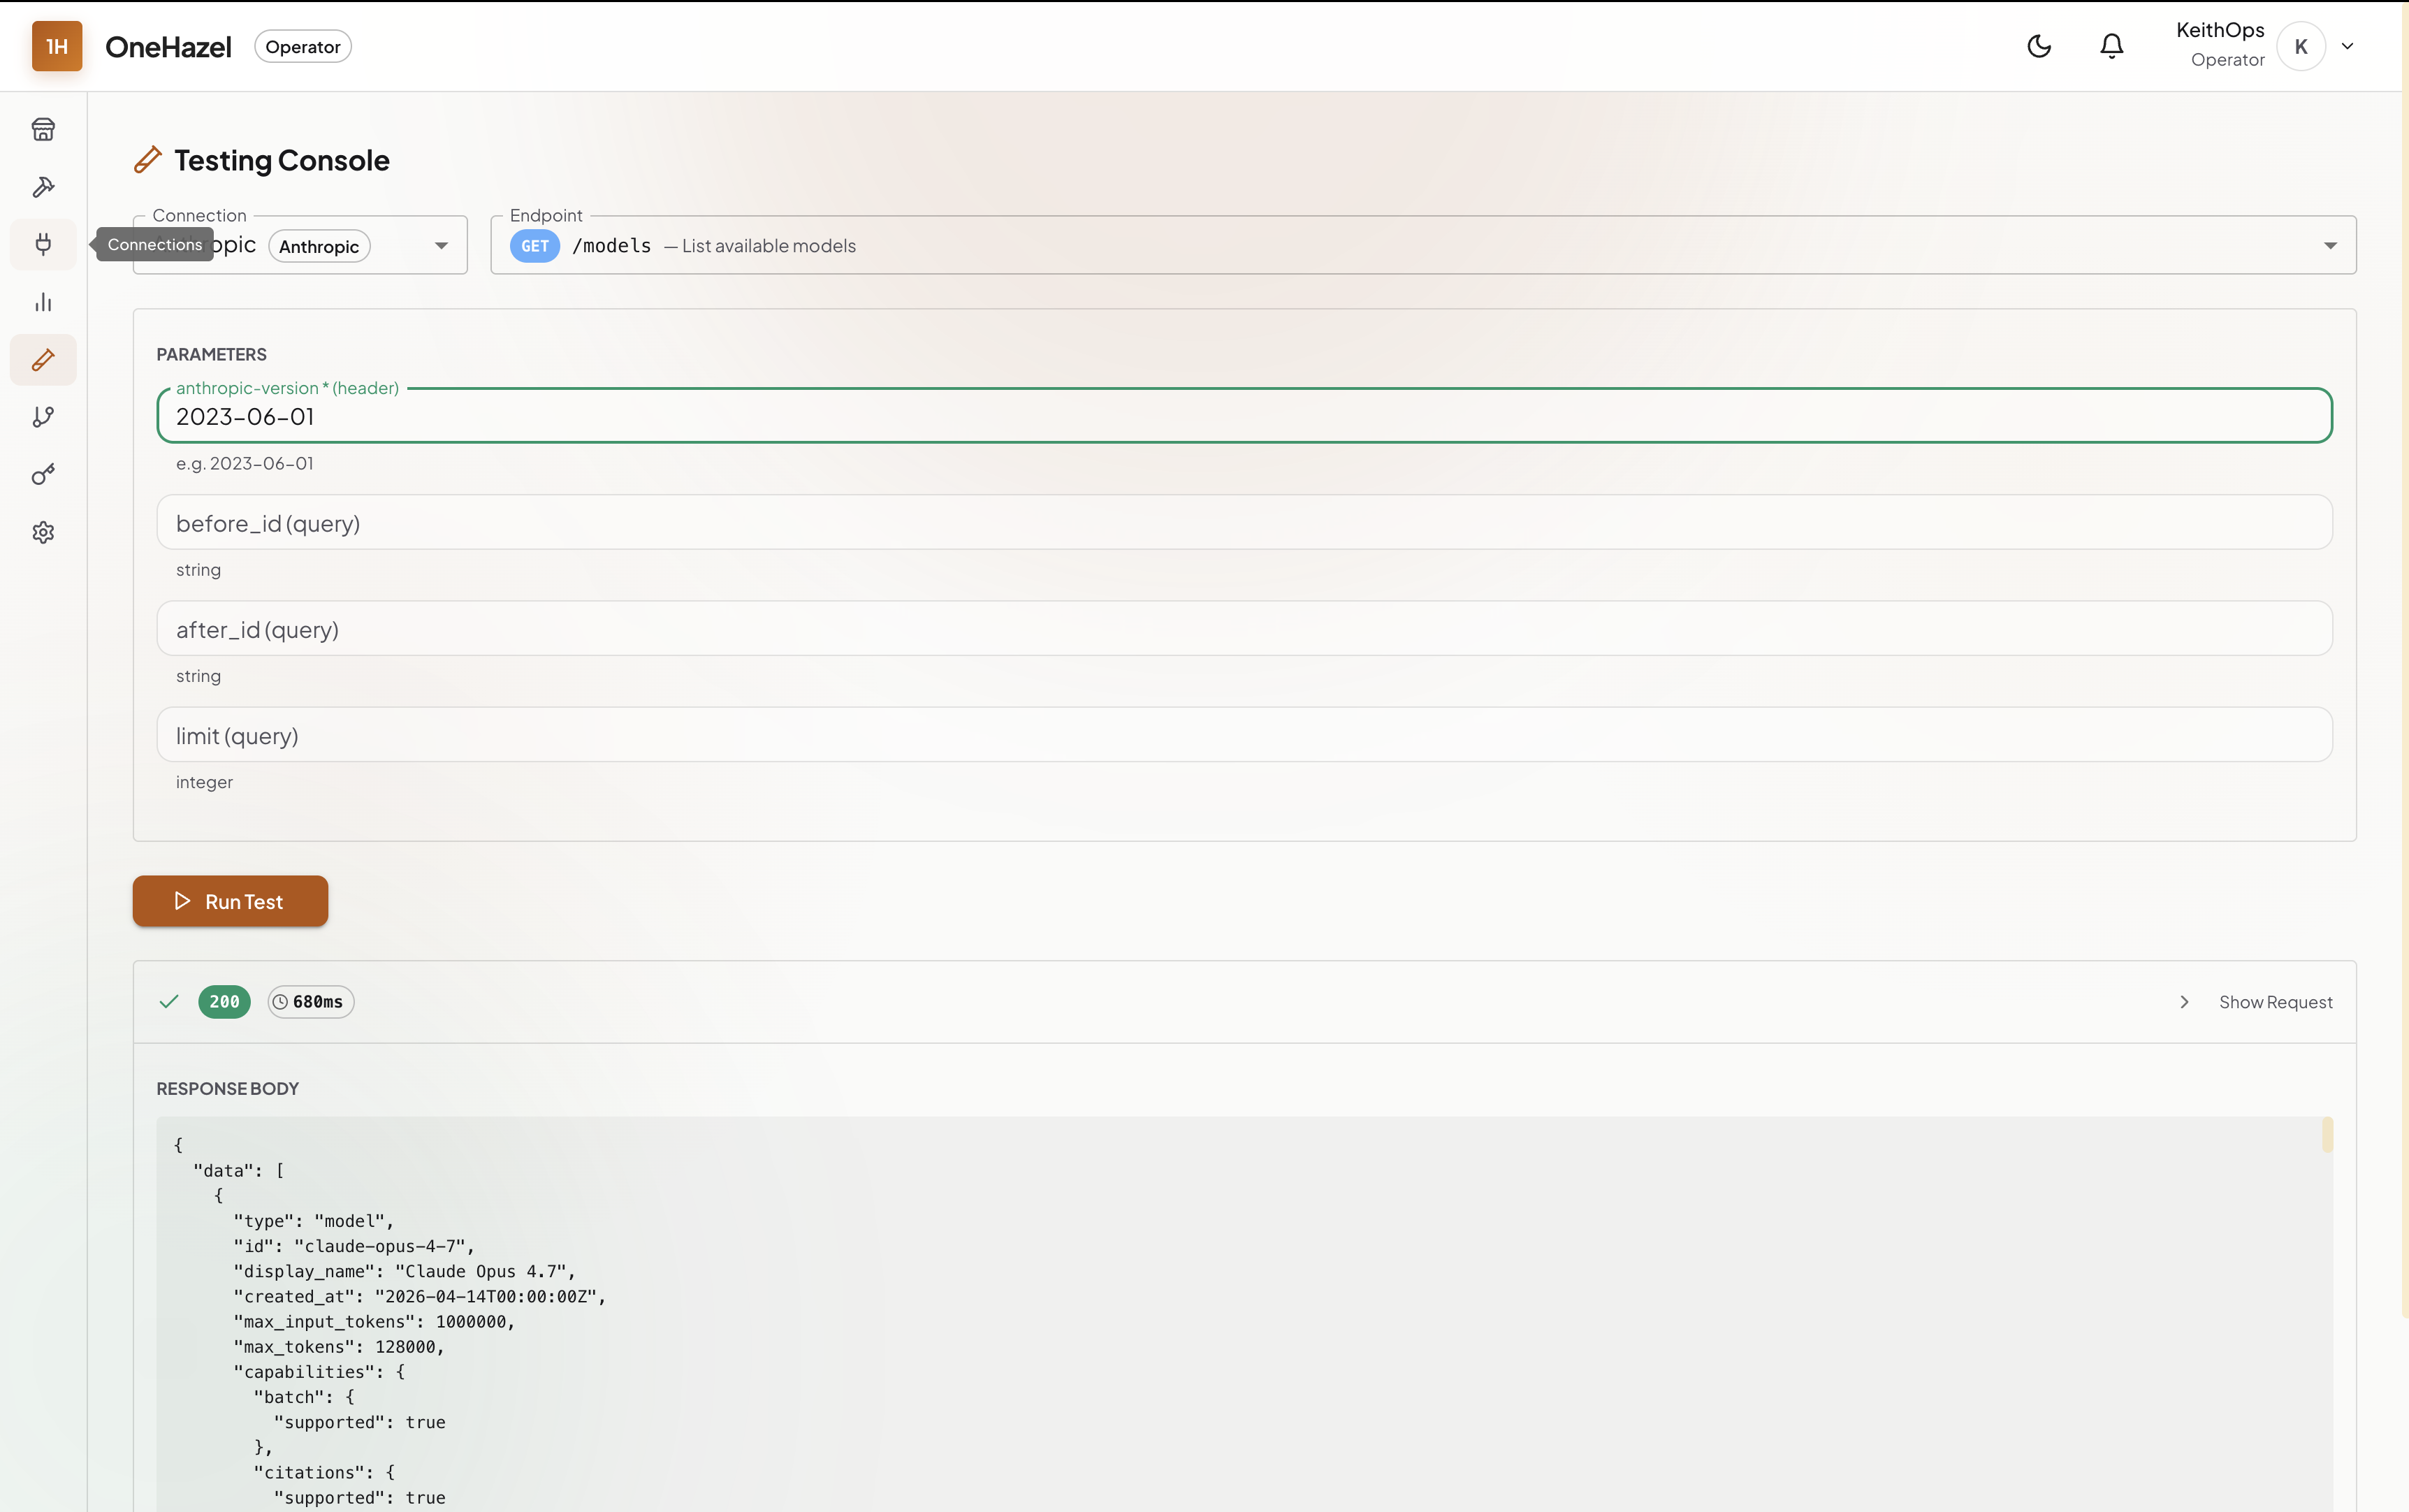Click the Operator role badge
Screen dimensions: 2409x1512
click(x=303, y=47)
